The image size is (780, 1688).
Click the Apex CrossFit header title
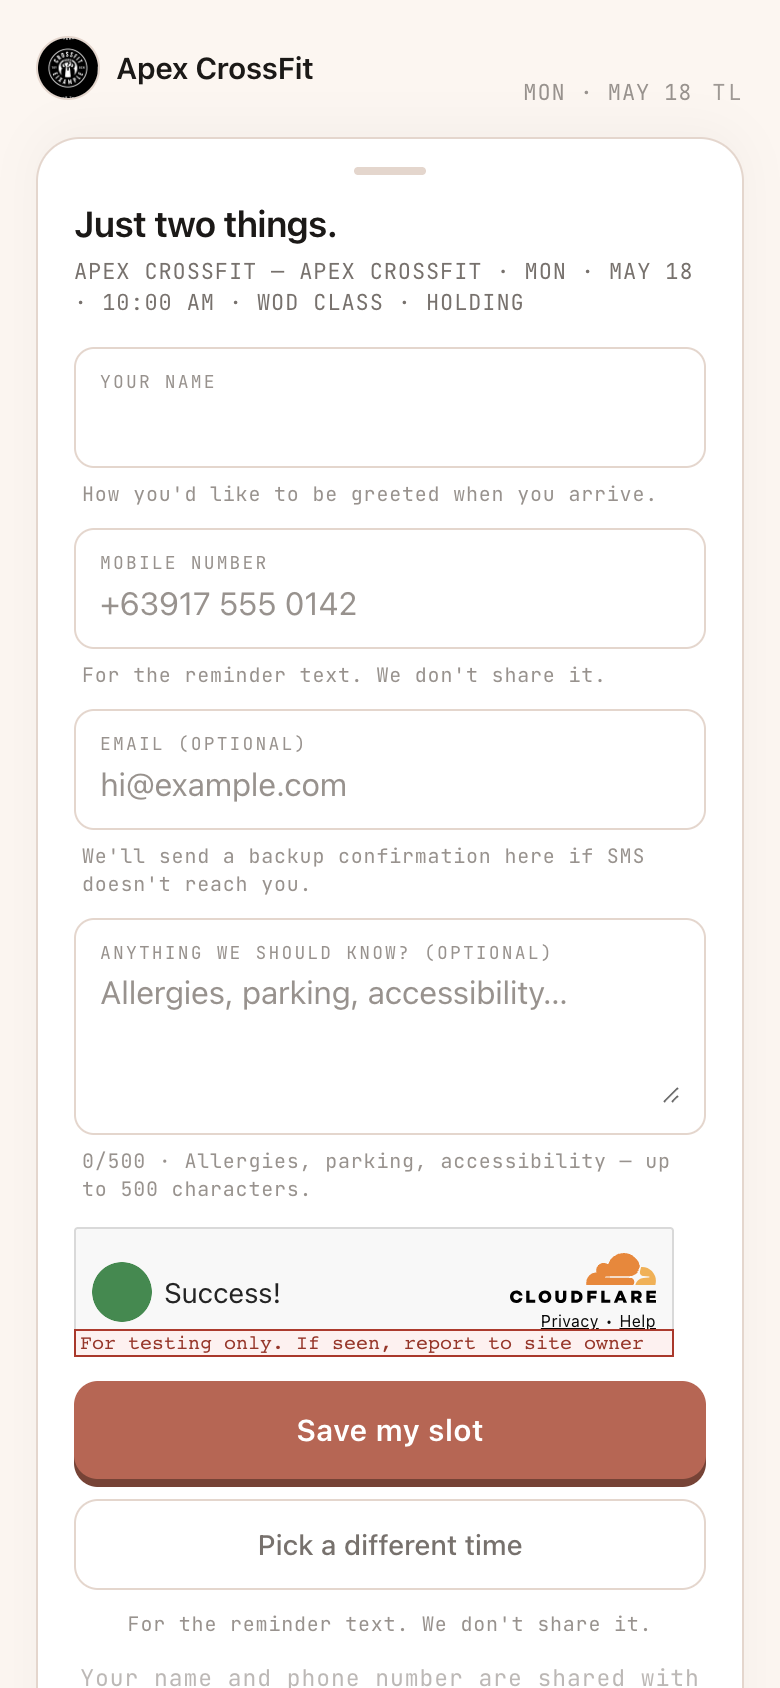tap(215, 69)
